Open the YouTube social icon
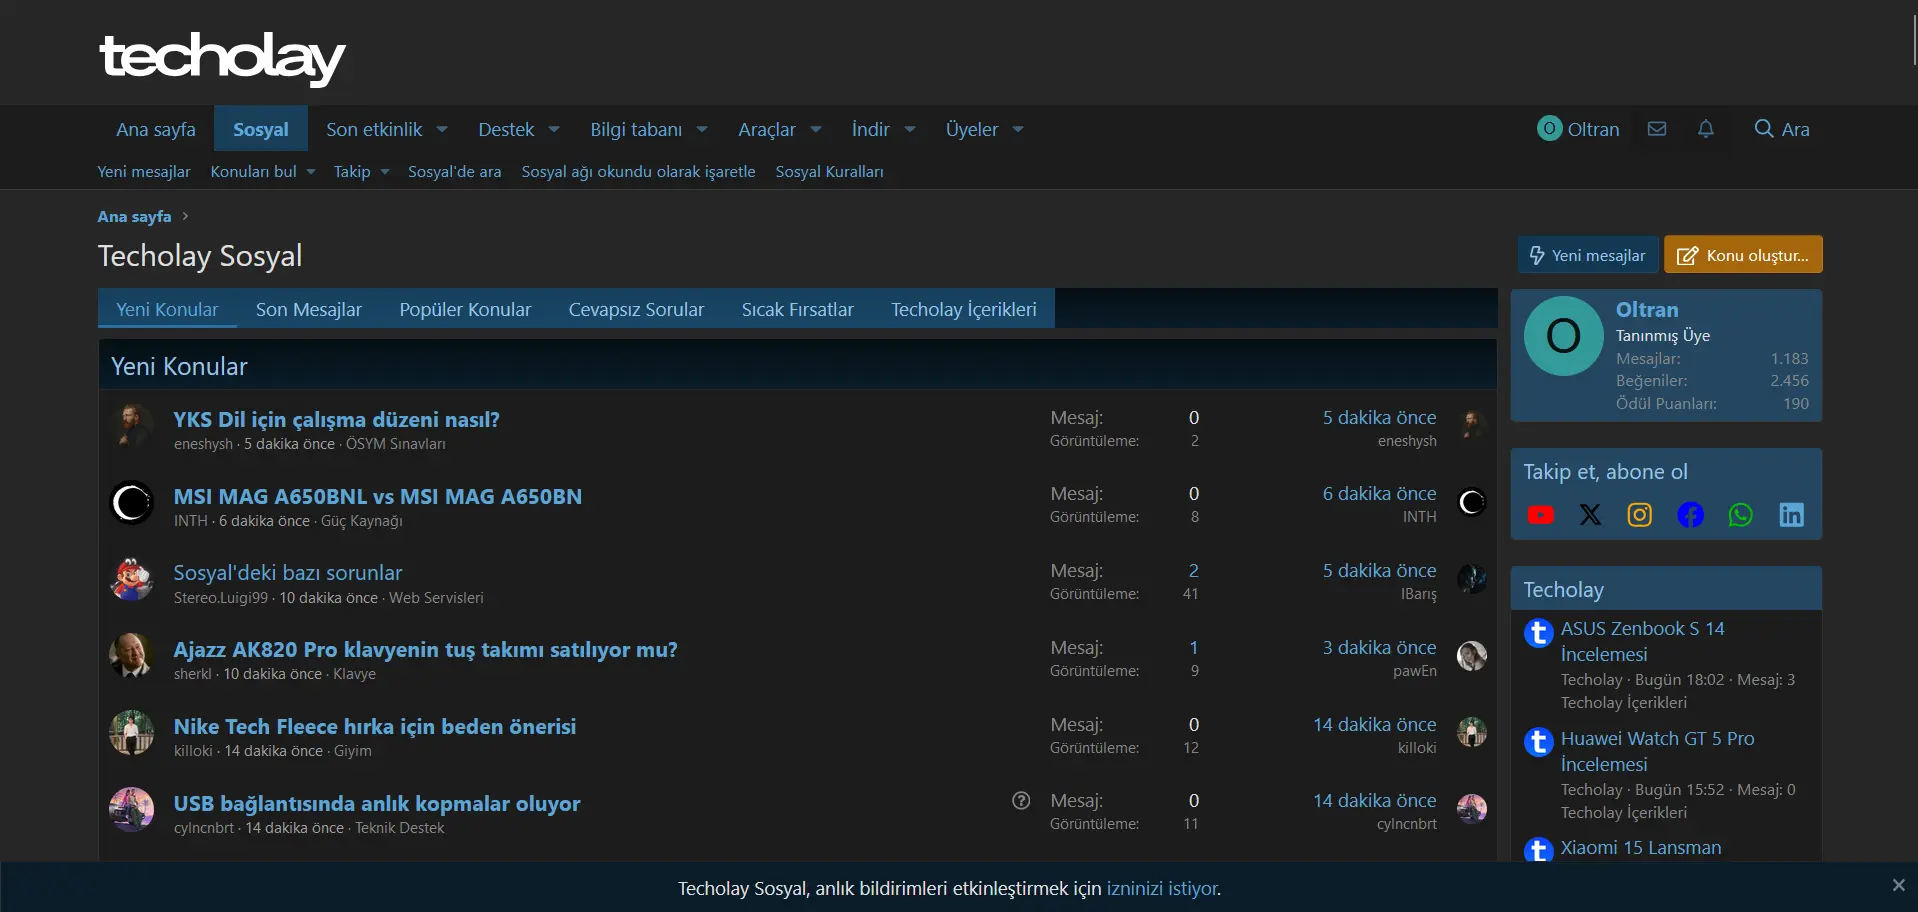 click(1541, 515)
